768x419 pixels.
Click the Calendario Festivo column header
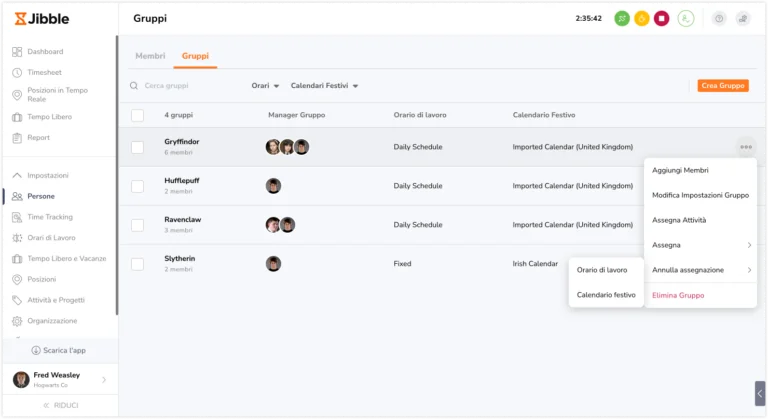click(544, 115)
